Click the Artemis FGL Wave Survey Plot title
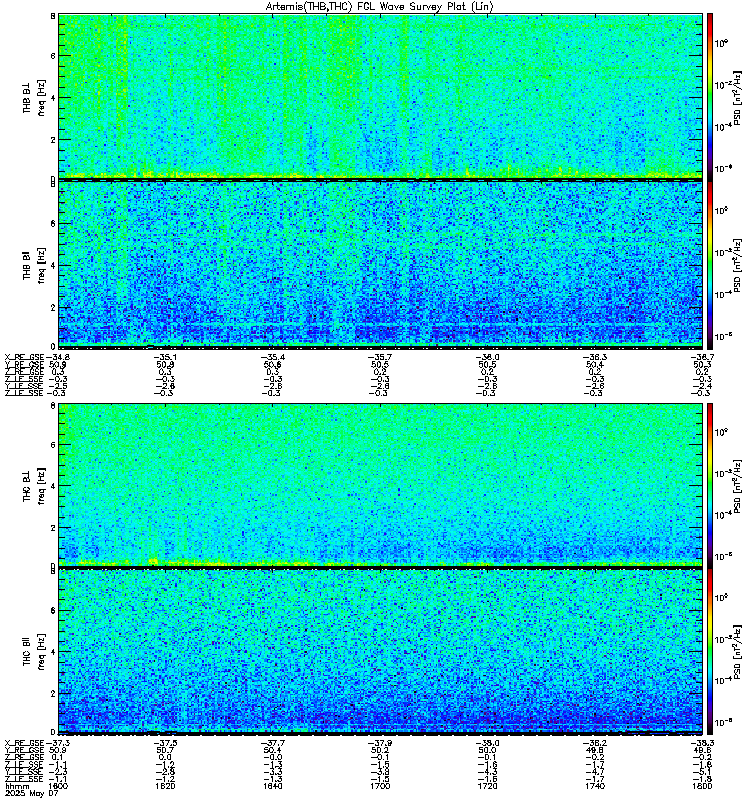Screen dimensions: 750x800 tap(380, 7)
